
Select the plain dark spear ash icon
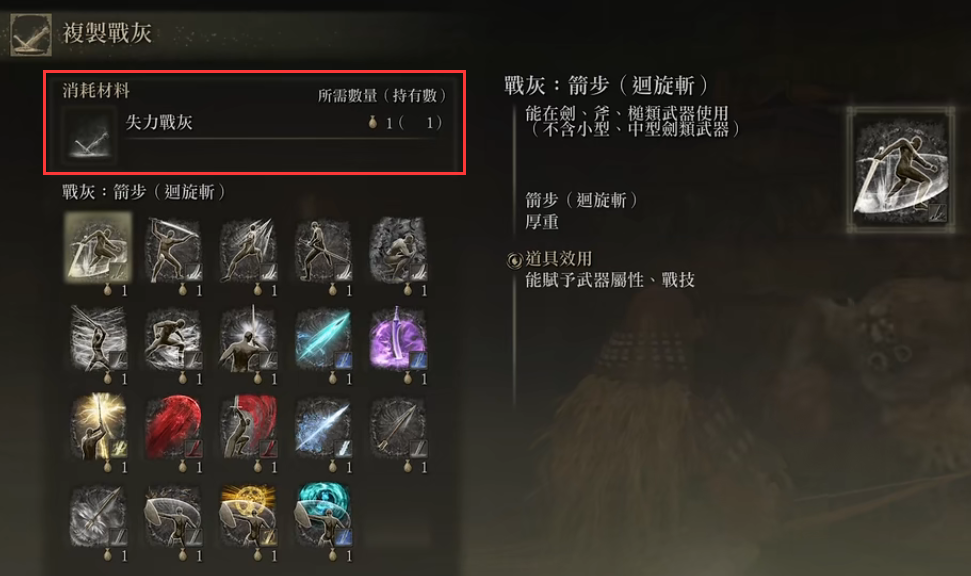(398, 427)
